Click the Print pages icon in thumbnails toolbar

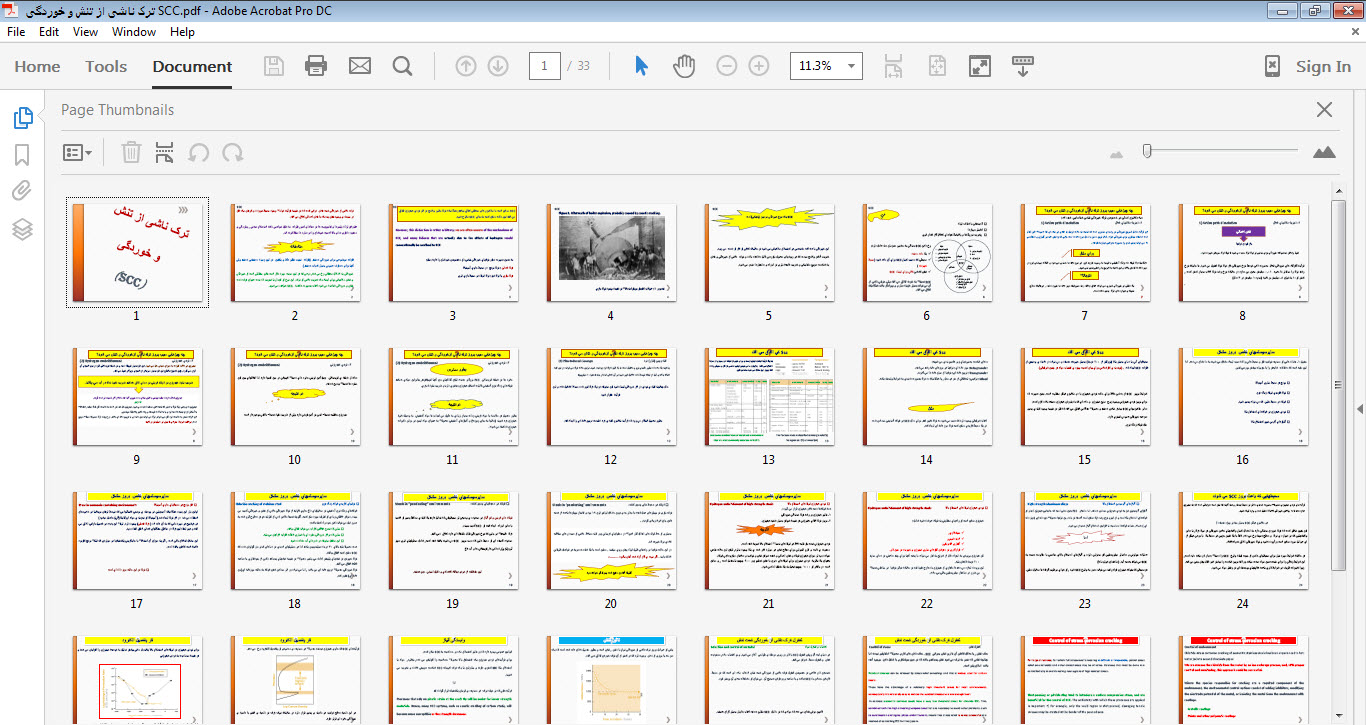pyautogui.click(x=165, y=152)
